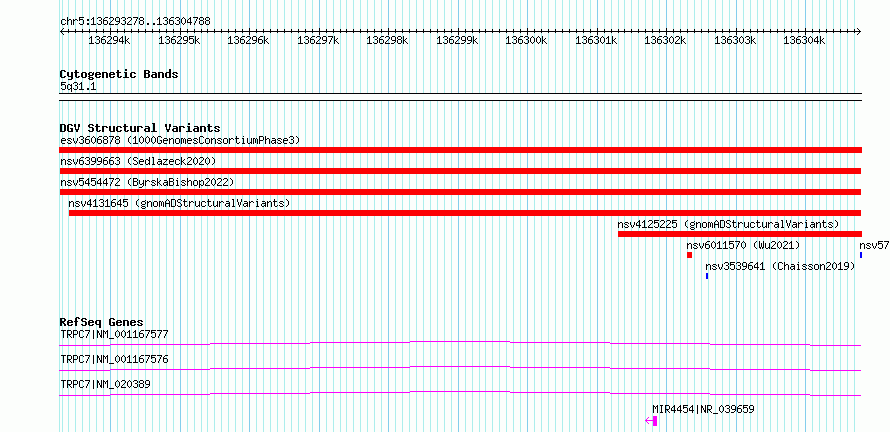Image resolution: width=890 pixels, height=432 pixels.
Task: Click the 136299k ruler tick label
Action: point(457,40)
